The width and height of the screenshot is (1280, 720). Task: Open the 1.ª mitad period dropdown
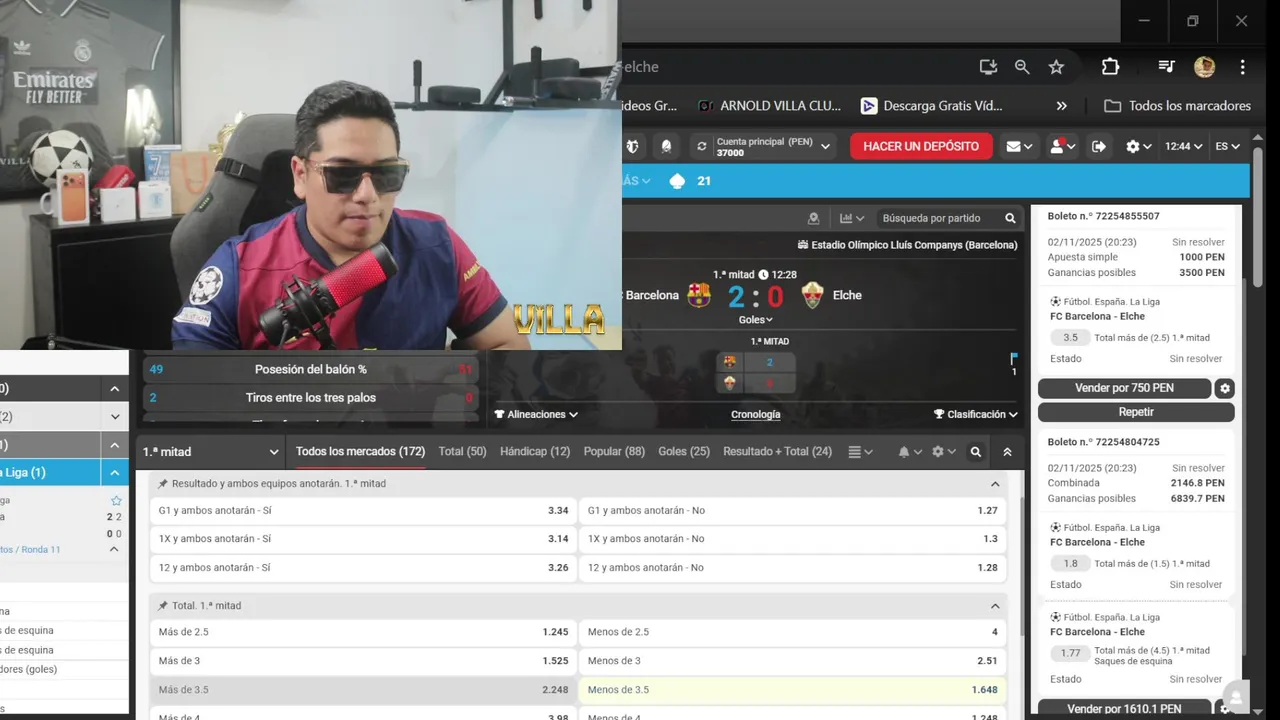tap(211, 452)
